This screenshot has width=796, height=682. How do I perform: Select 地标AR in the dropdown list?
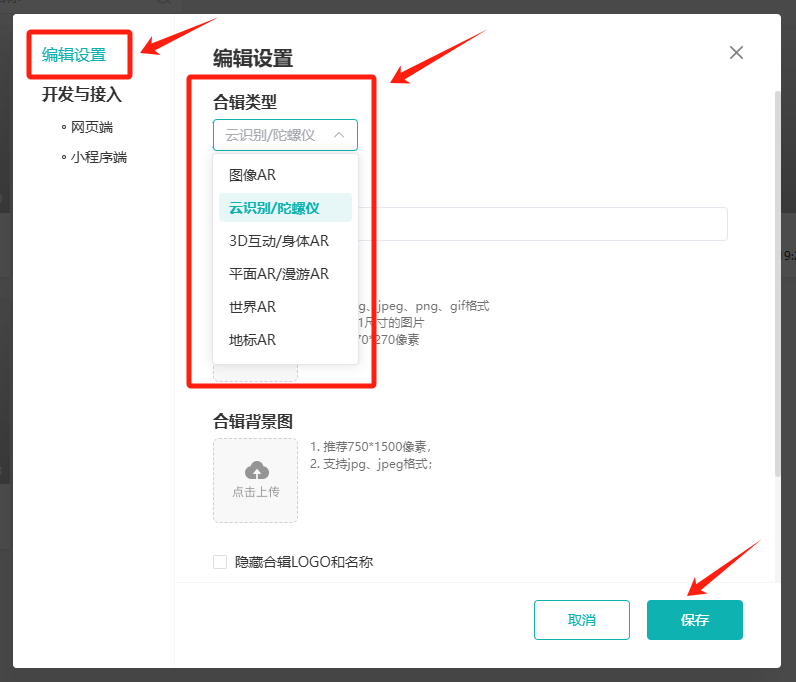tap(253, 340)
